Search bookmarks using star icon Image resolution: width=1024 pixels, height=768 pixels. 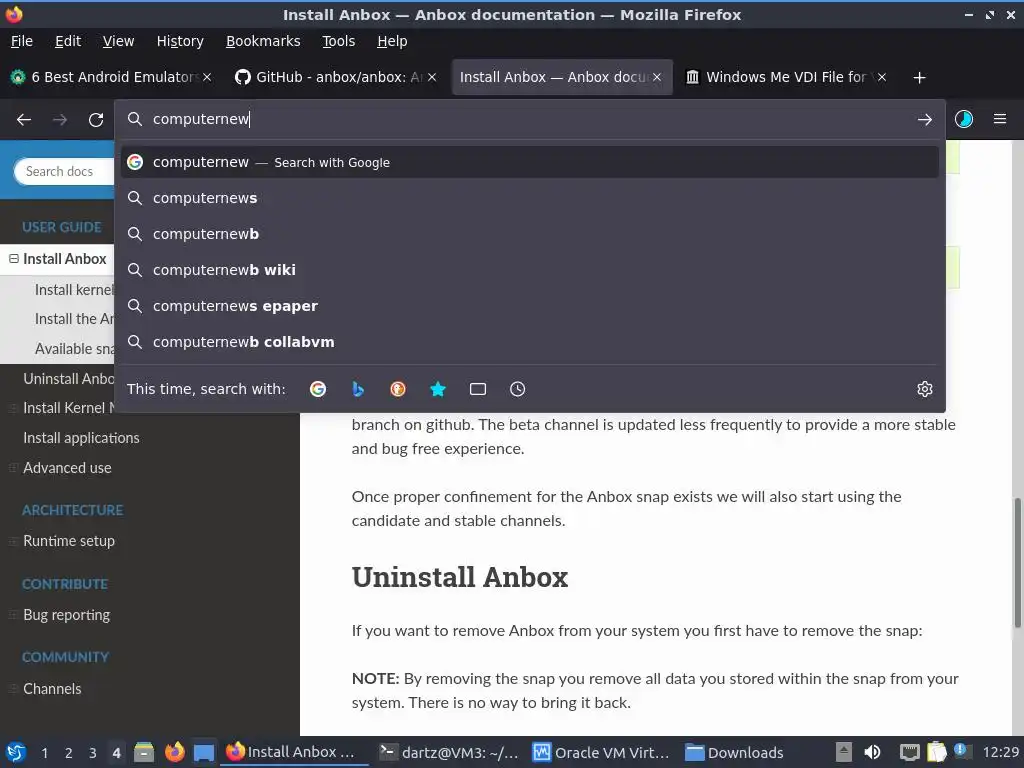coord(438,389)
